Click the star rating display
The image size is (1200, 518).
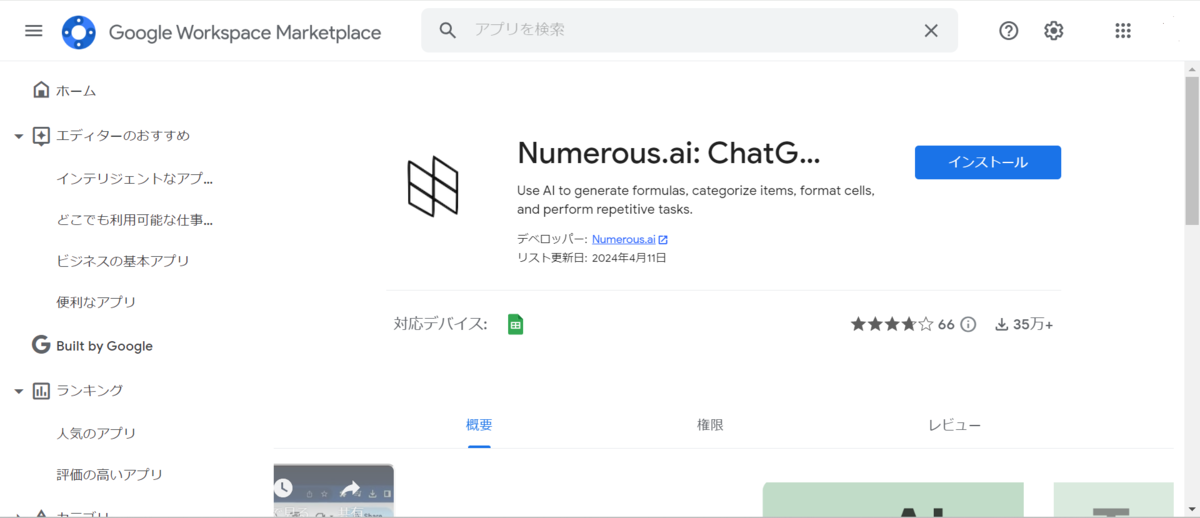point(892,325)
